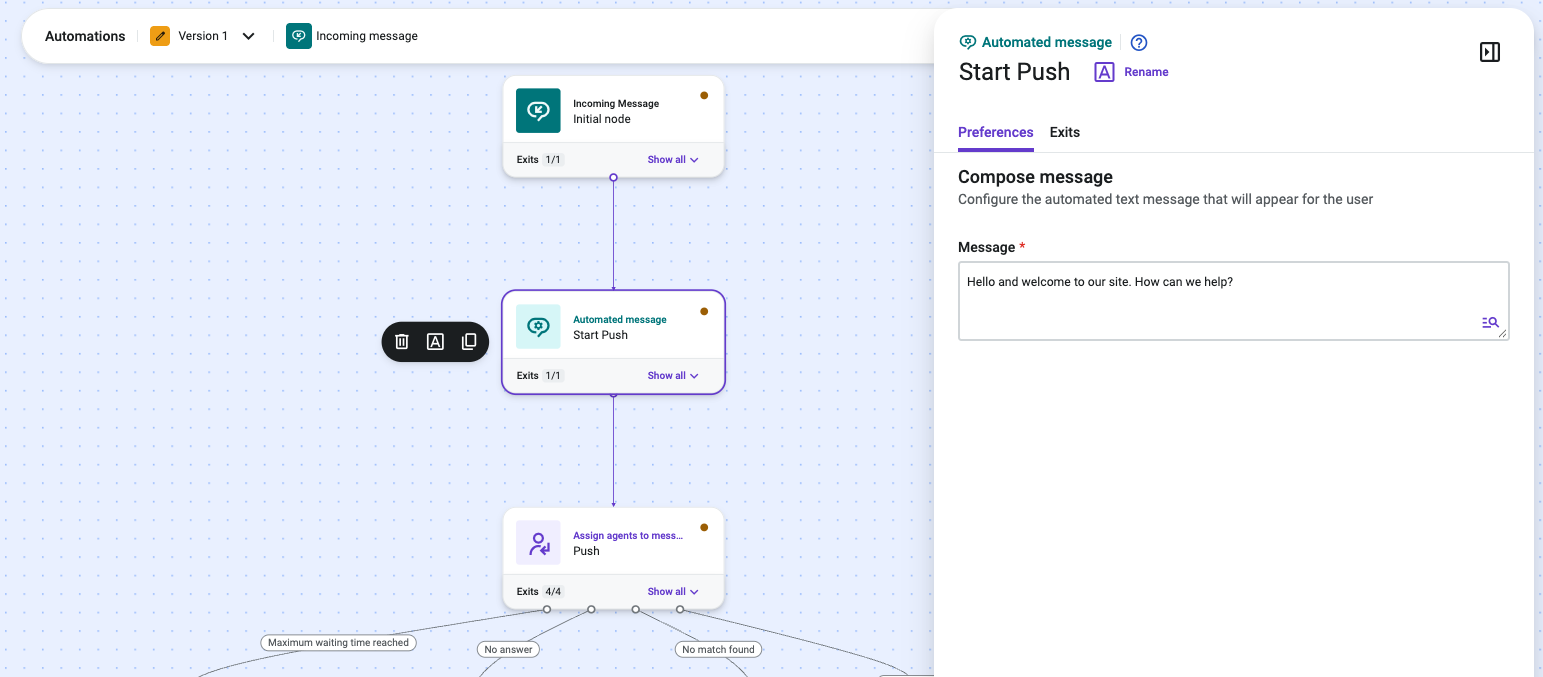Click the Initial node label on the canvas
This screenshot has height=677, width=1543.
[x=602, y=119]
